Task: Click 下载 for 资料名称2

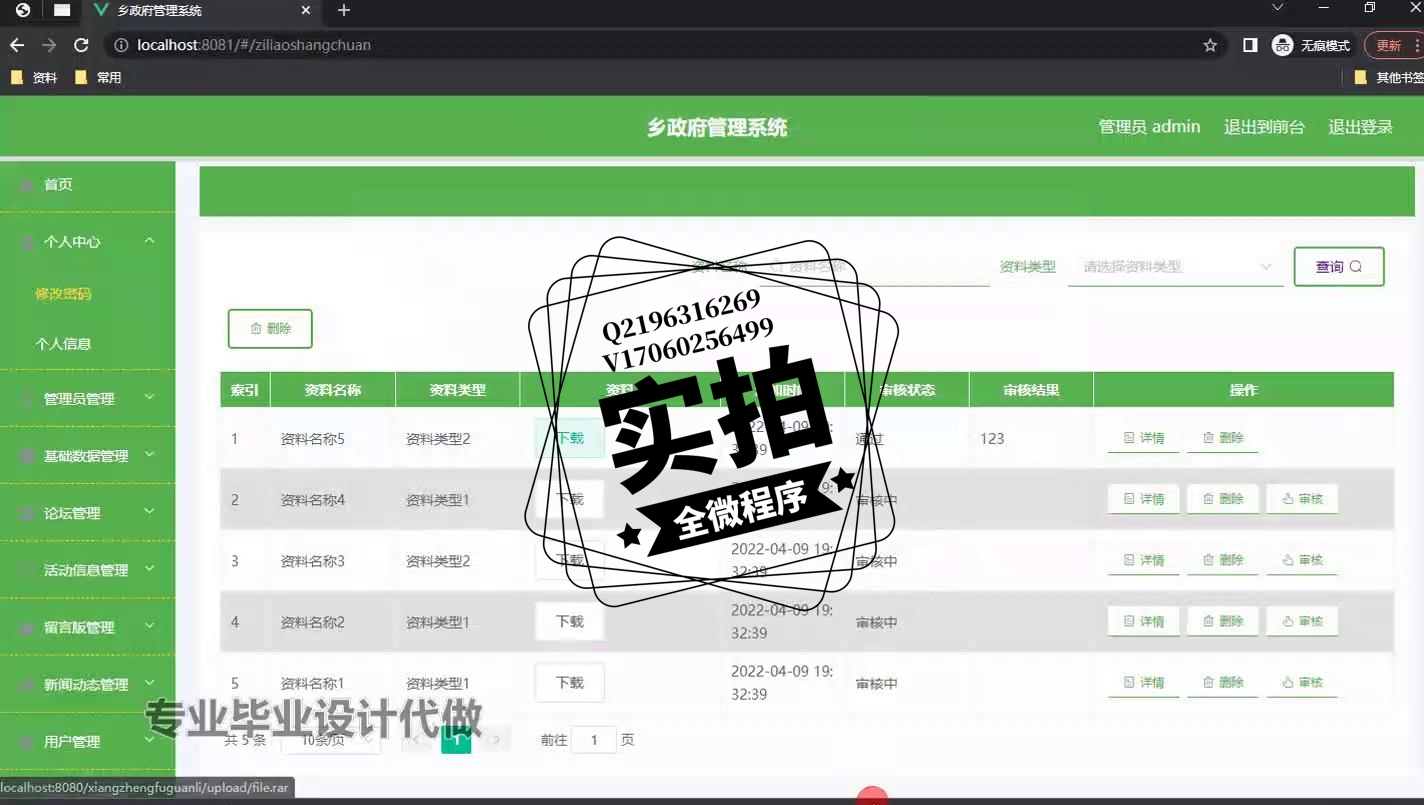Action: (x=570, y=622)
